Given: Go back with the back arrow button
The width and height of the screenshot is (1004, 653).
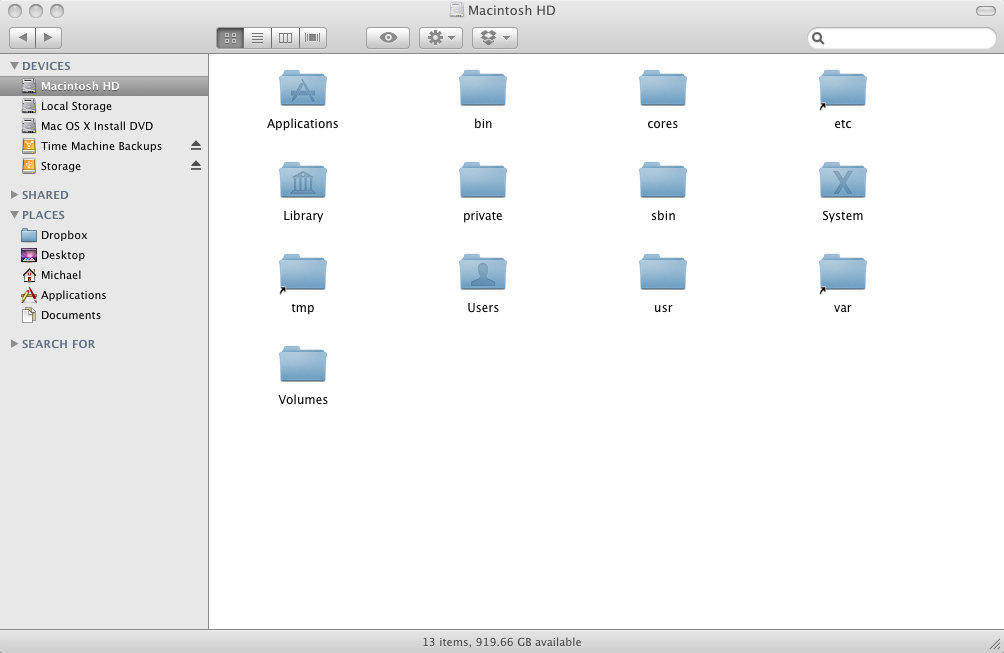Looking at the screenshot, I should [22, 37].
